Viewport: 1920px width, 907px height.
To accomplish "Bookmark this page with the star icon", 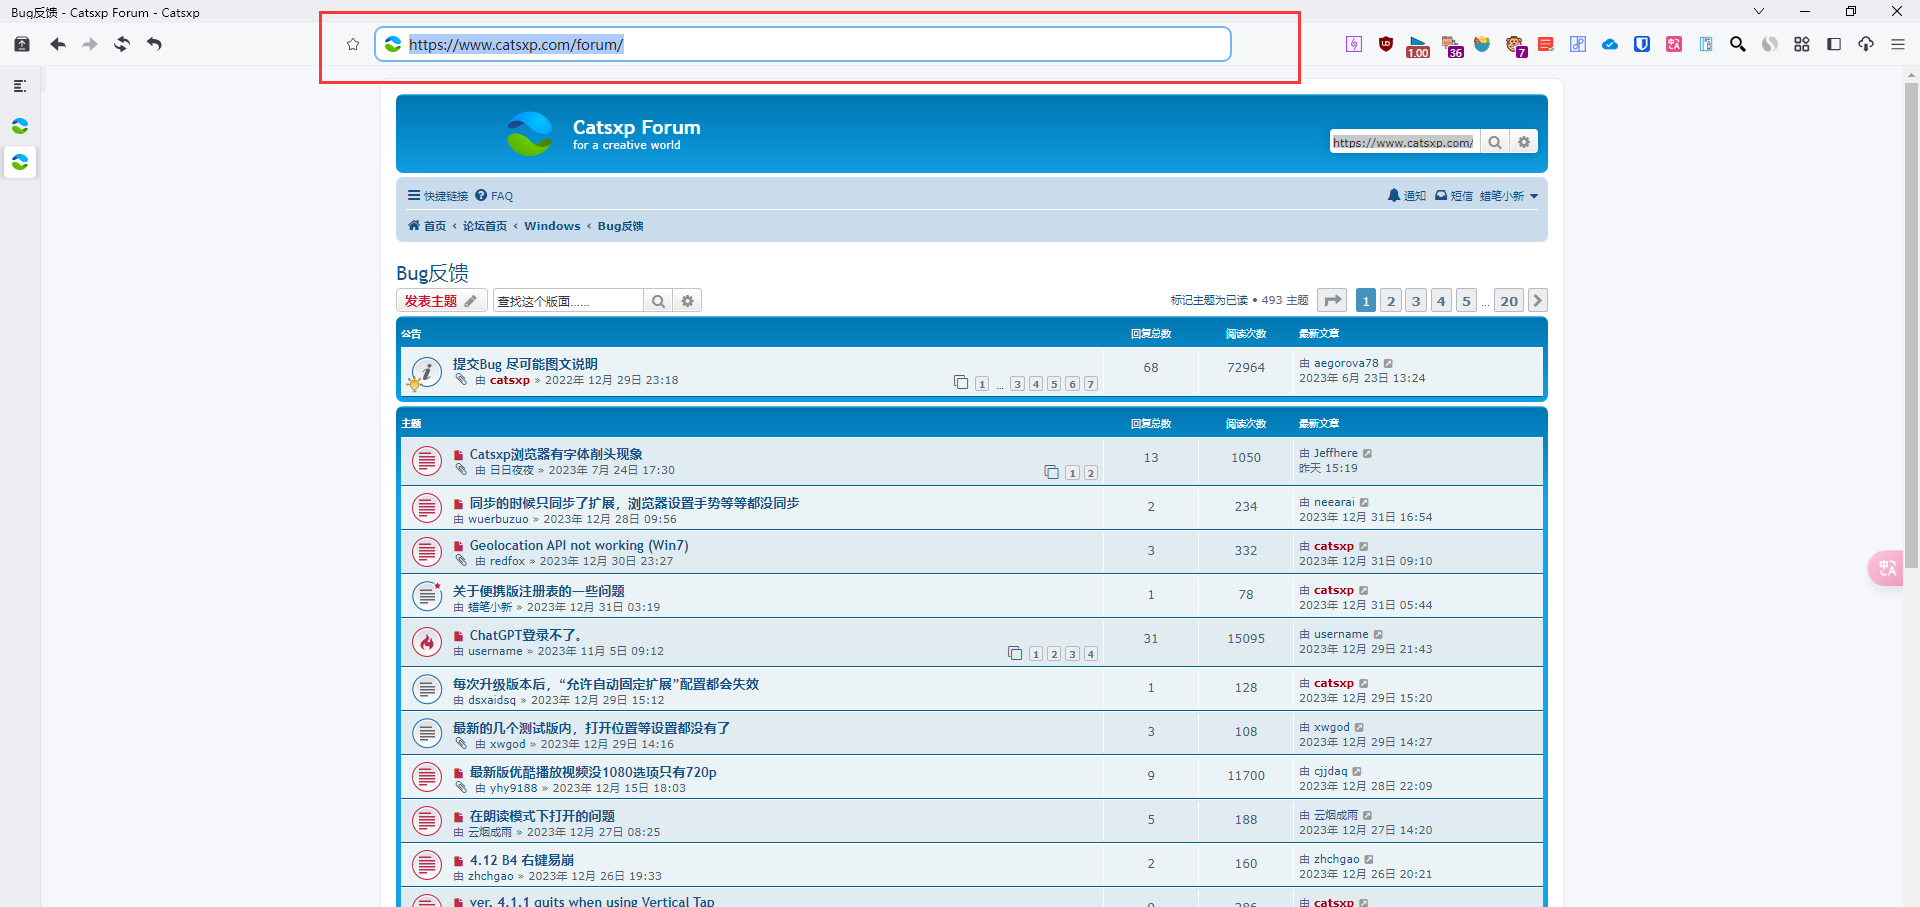I will (353, 44).
